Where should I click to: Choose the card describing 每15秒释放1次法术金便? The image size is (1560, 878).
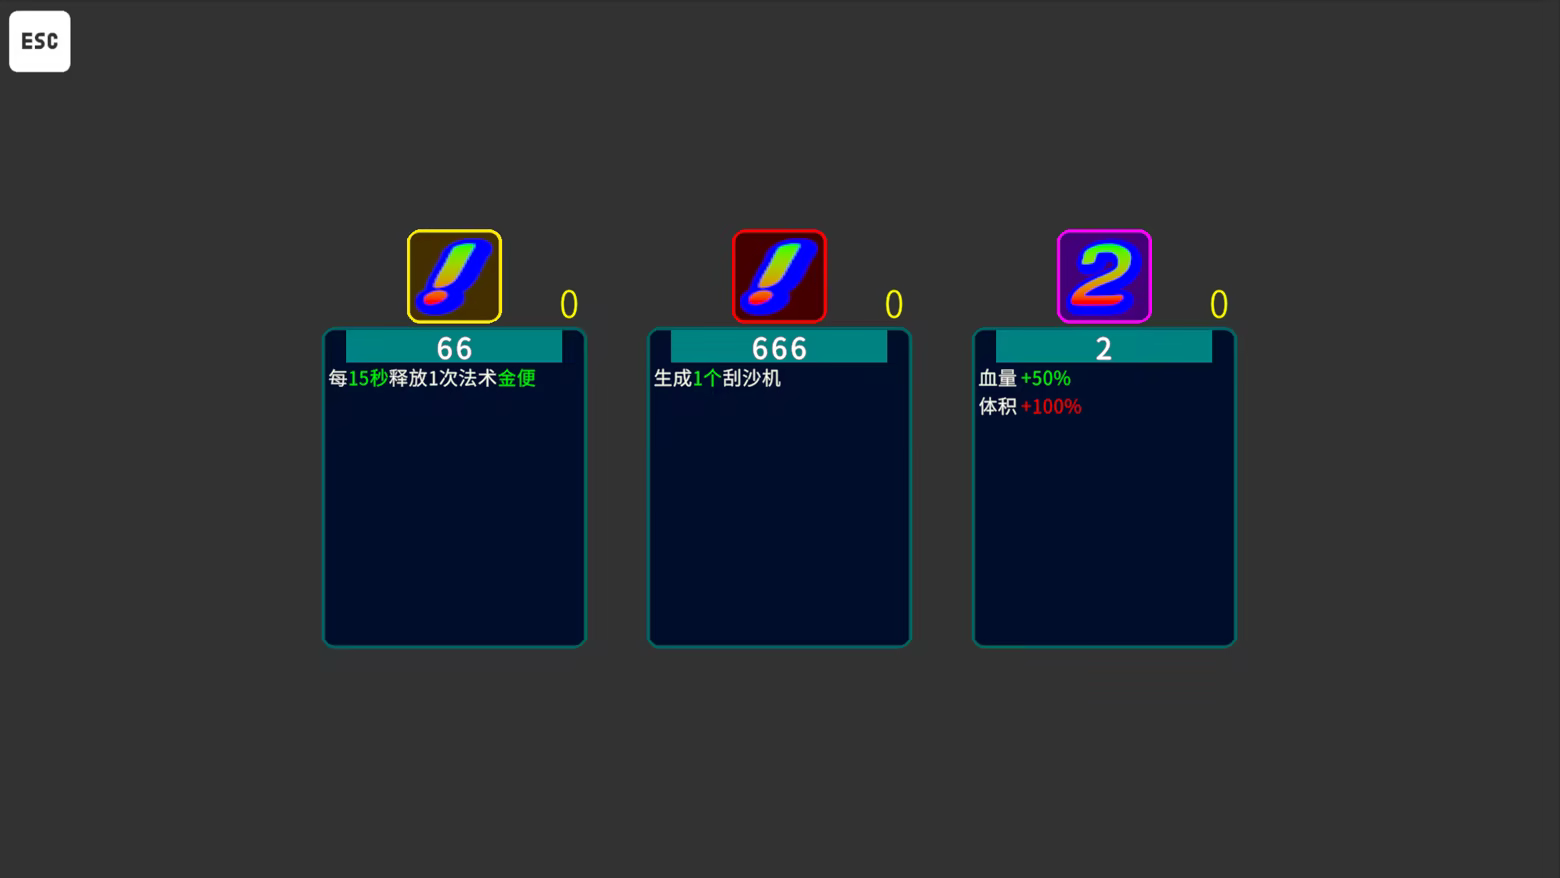pyautogui.click(x=454, y=487)
